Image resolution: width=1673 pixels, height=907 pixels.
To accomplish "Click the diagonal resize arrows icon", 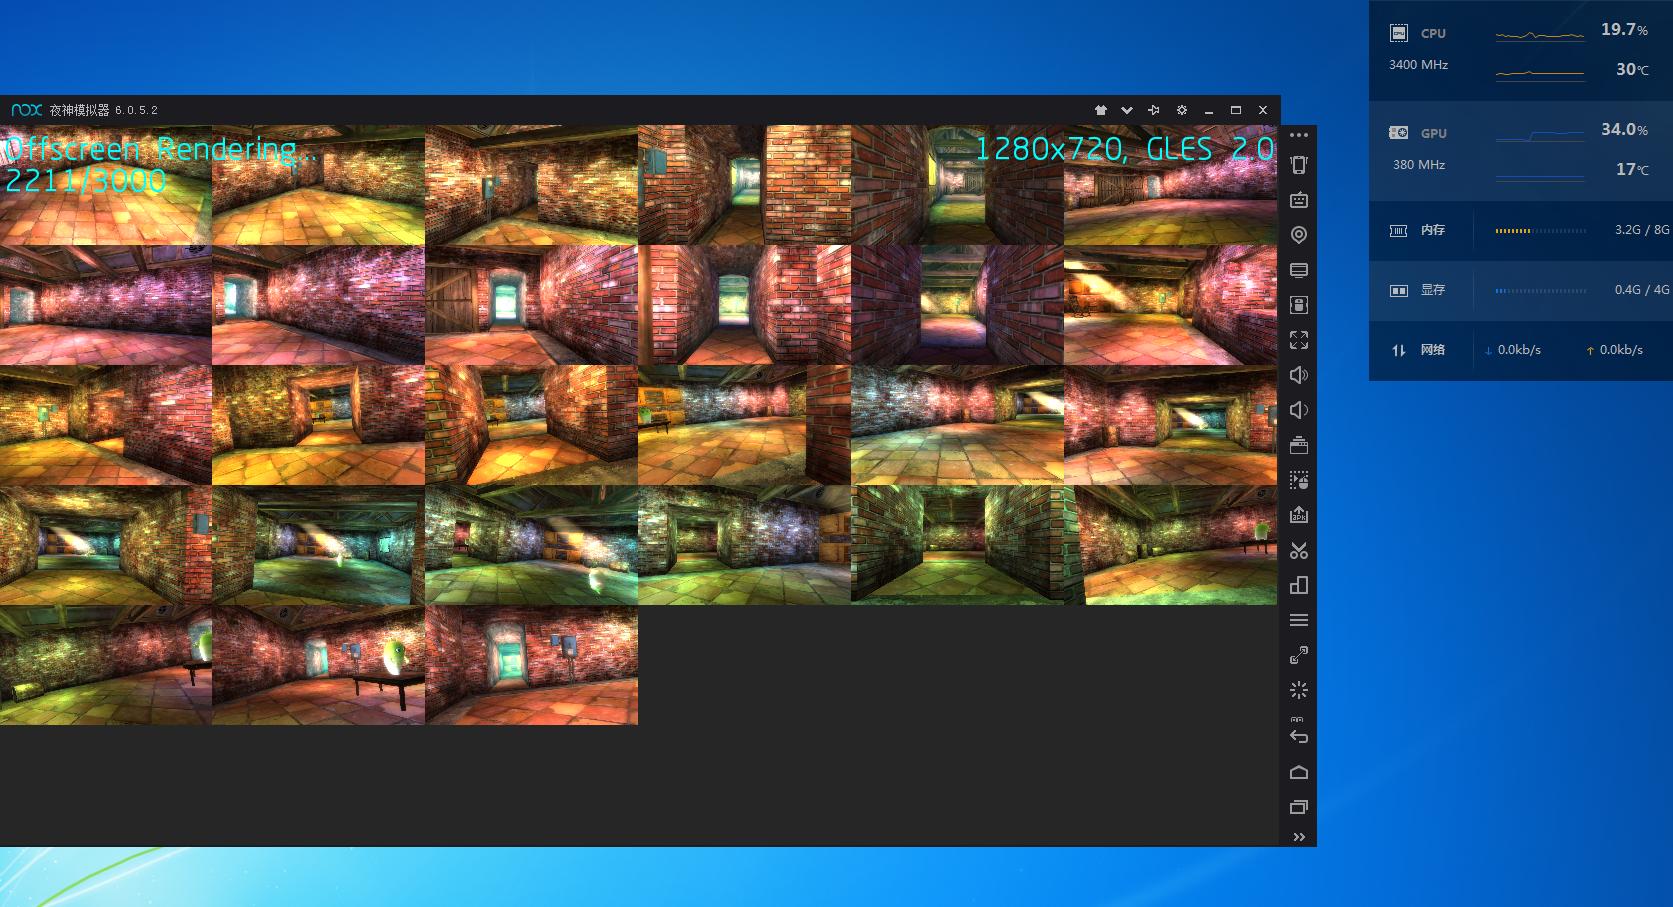I will tap(1298, 655).
